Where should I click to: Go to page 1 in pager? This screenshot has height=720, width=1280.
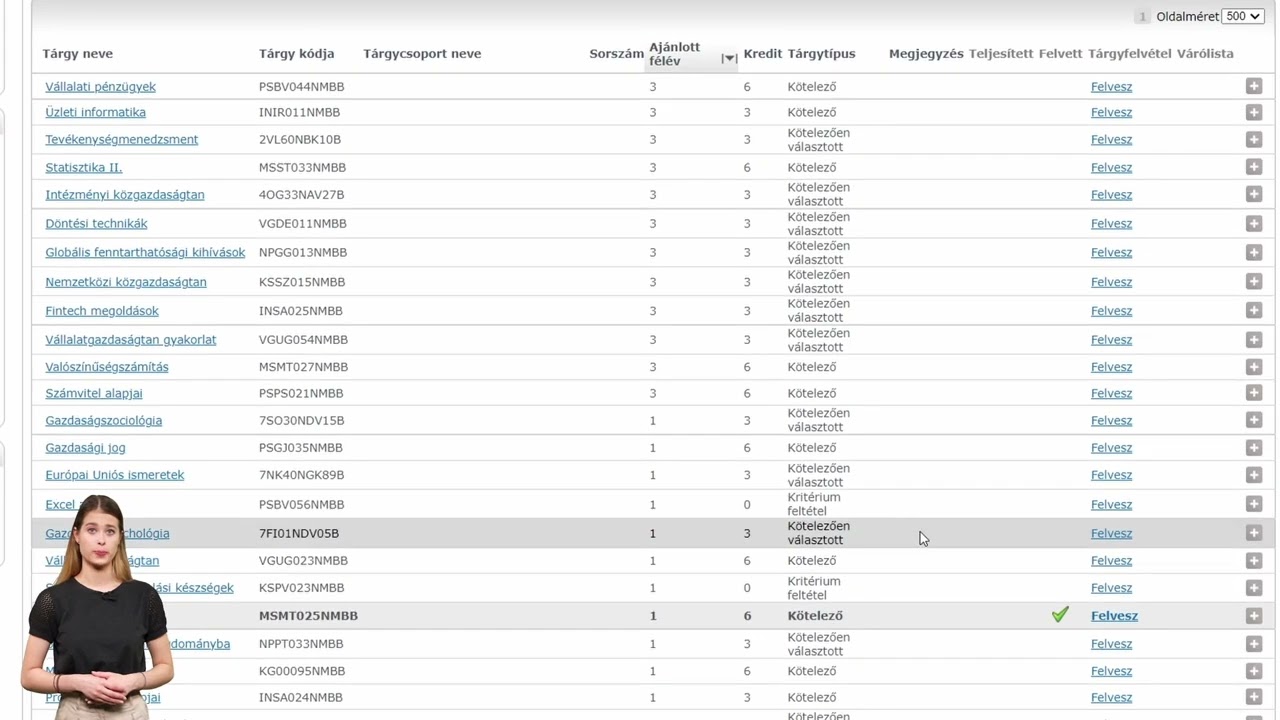pos(1142,16)
